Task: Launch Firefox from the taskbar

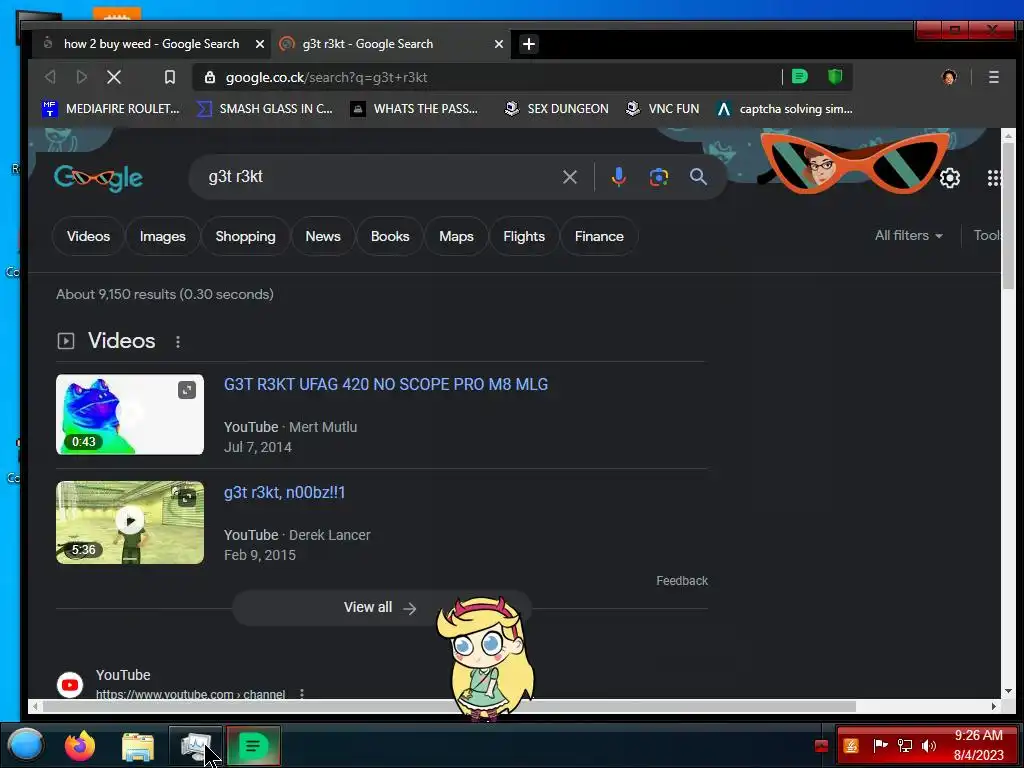Action: (80, 746)
